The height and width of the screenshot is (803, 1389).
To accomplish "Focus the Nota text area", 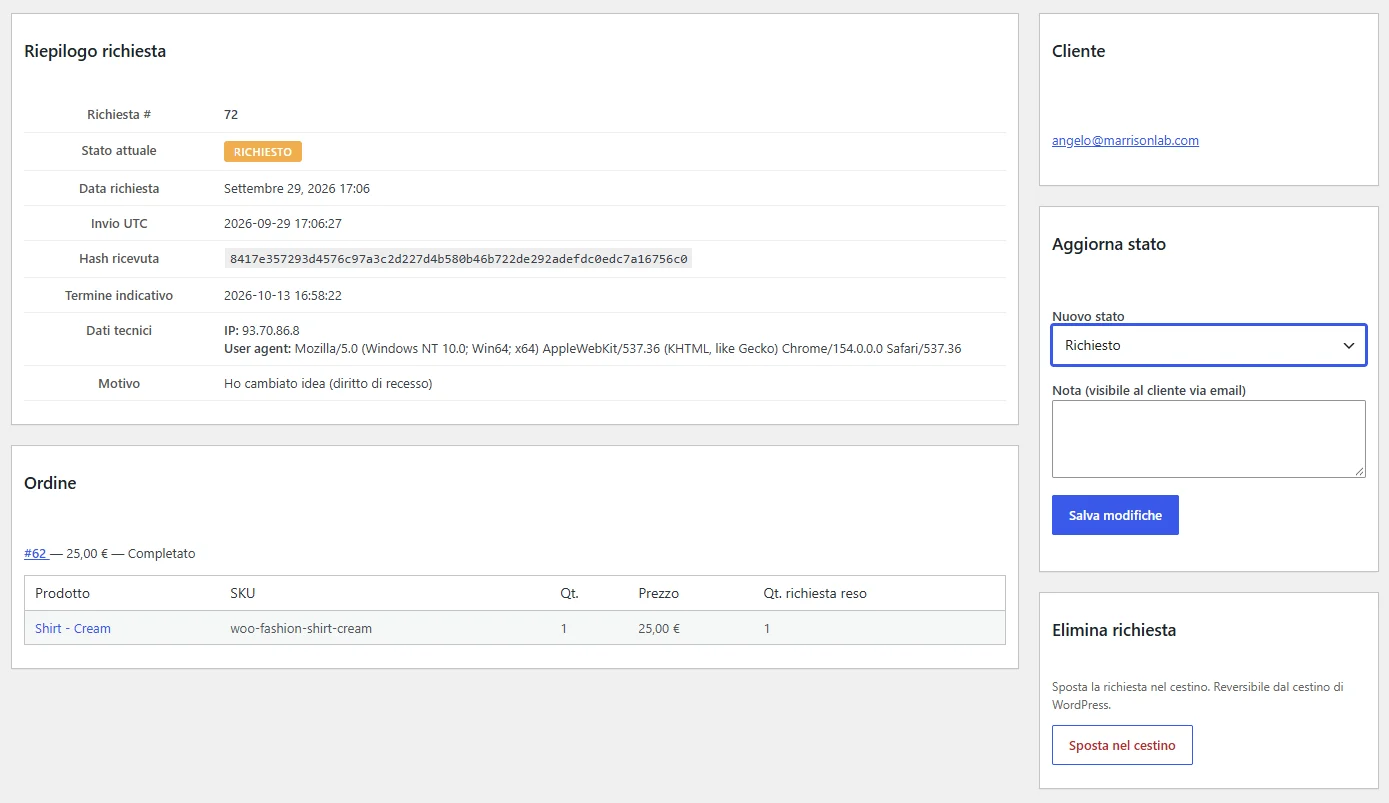I will tap(1208, 439).
